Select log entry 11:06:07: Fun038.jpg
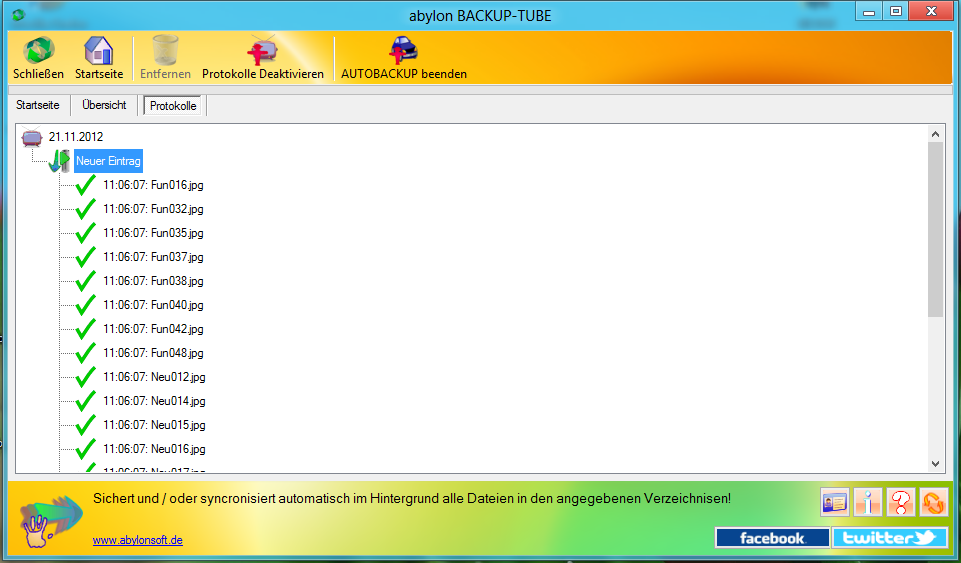The height and width of the screenshot is (563, 961). tap(153, 281)
